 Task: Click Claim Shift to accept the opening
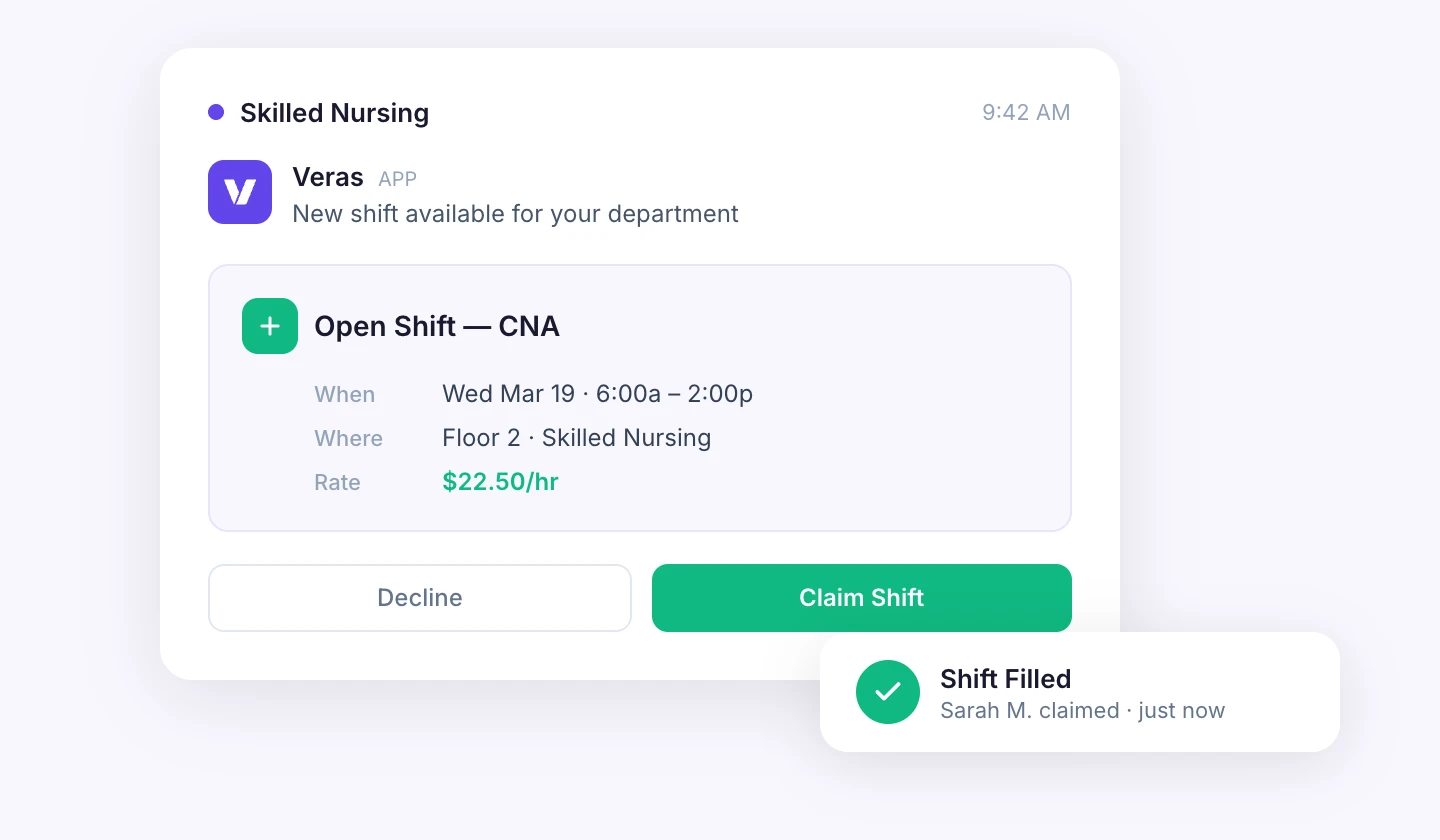click(861, 597)
